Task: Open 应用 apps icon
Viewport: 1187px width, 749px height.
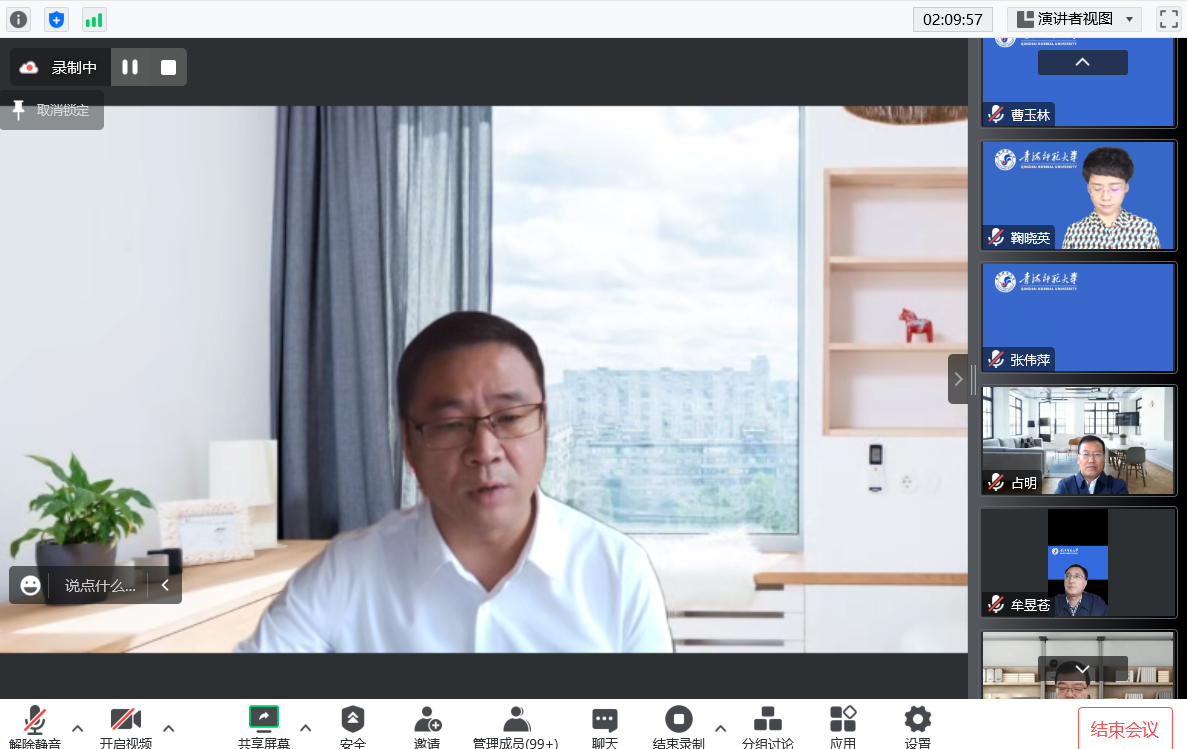Action: point(842,725)
